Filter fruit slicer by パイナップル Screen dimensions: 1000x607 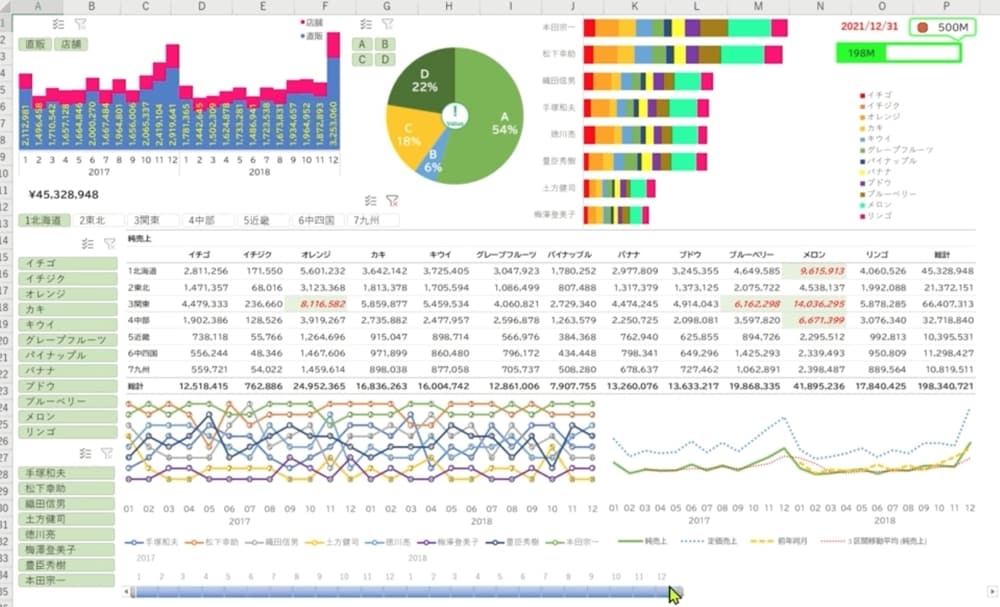click(68, 355)
